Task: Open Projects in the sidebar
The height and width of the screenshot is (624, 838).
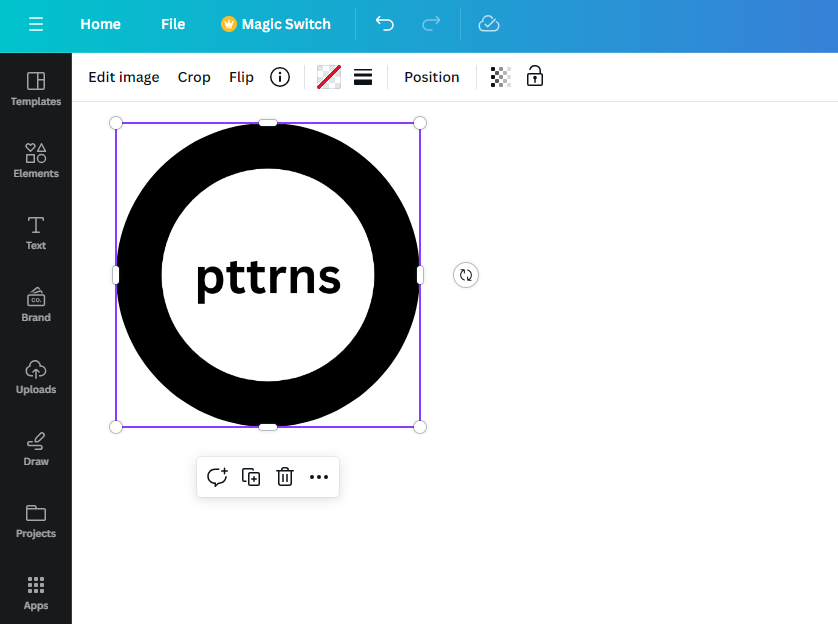Action: [36, 521]
